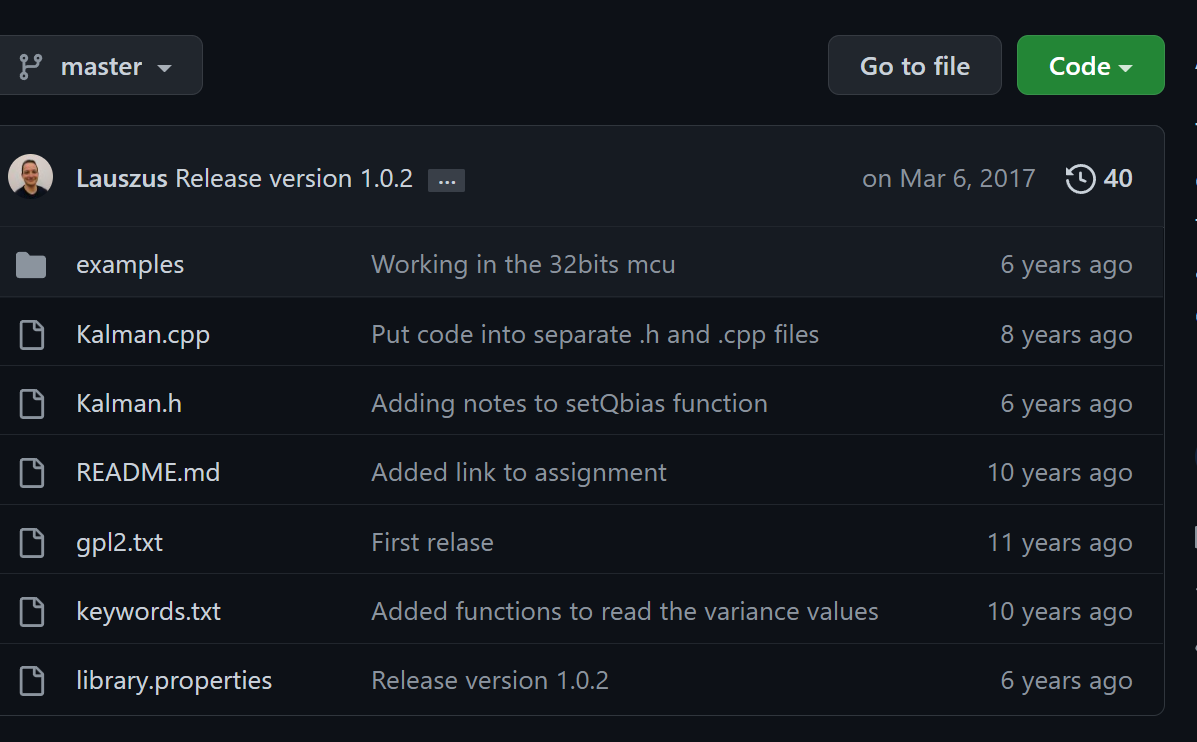
Task: Click the file icon next to keywords.txt
Action: (32, 612)
